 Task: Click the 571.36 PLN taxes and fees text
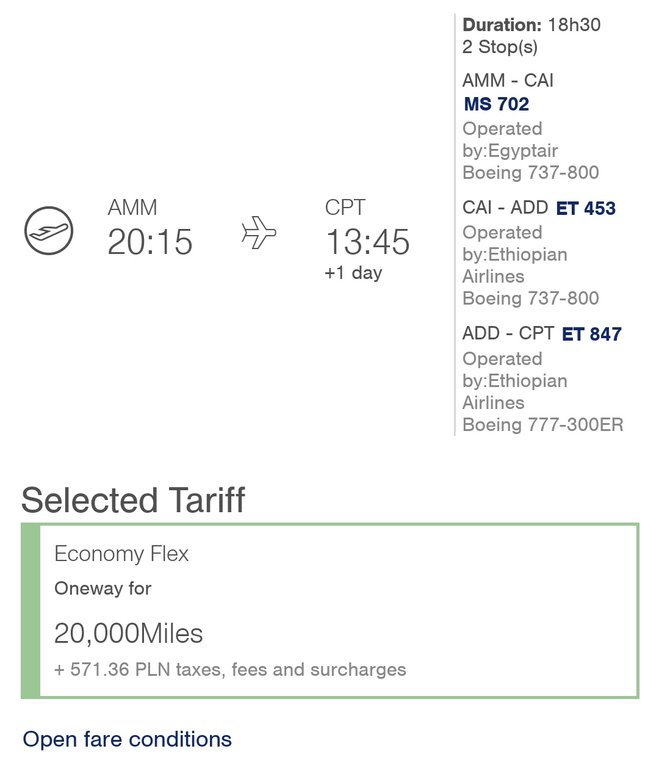(x=230, y=670)
